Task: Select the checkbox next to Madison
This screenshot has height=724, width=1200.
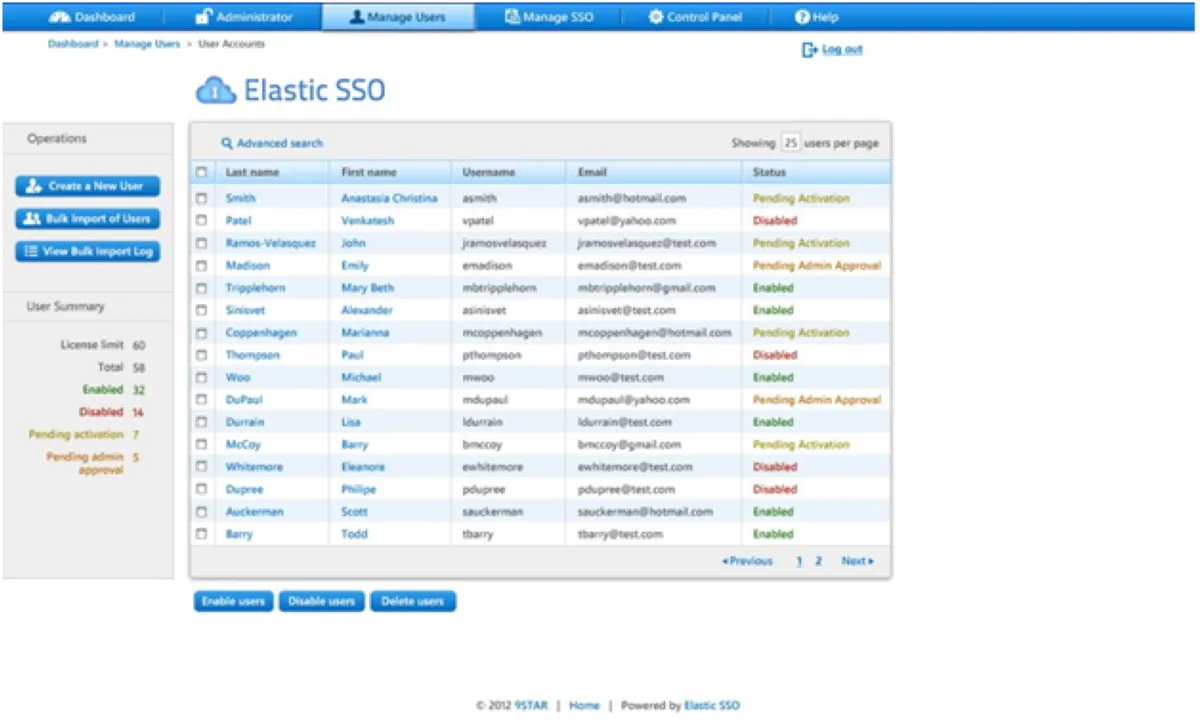Action: 201,266
